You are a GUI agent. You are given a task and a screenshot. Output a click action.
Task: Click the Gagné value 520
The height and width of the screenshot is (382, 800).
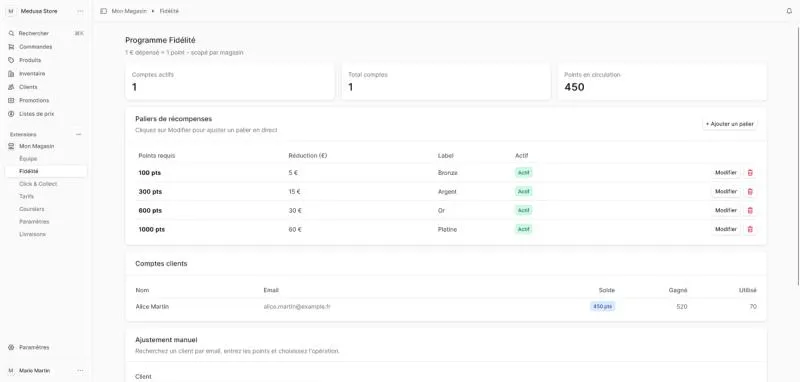[682, 307]
